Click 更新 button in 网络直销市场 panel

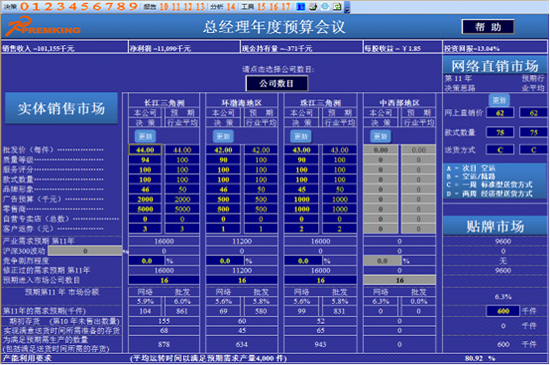pyautogui.click(x=499, y=100)
